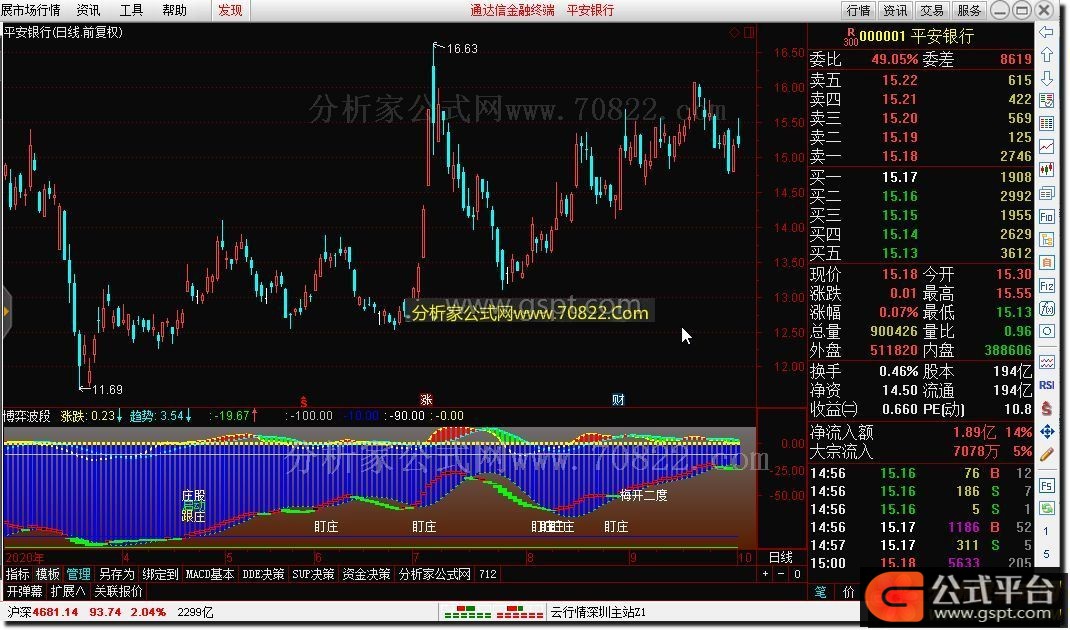The image size is (1070, 630).
Task: Click the blue four-way move arrows icon
Action: pyautogui.click(x=1046, y=431)
